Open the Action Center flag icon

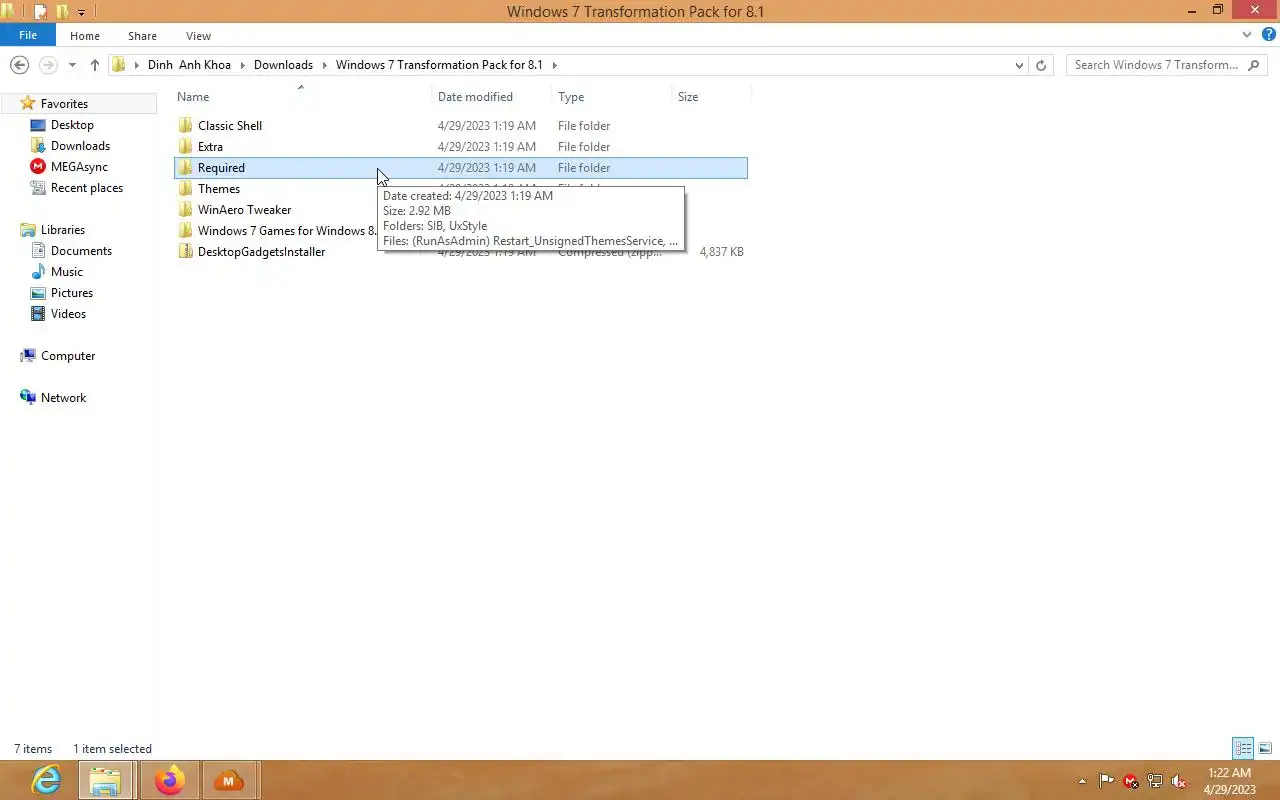click(1106, 781)
